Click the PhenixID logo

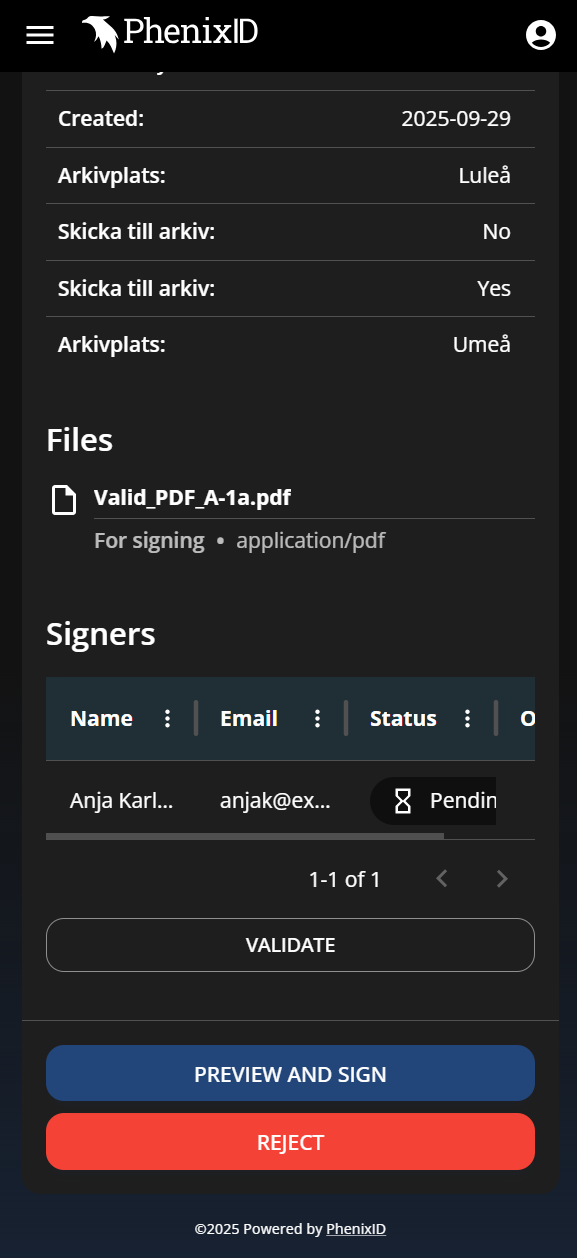click(x=170, y=34)
